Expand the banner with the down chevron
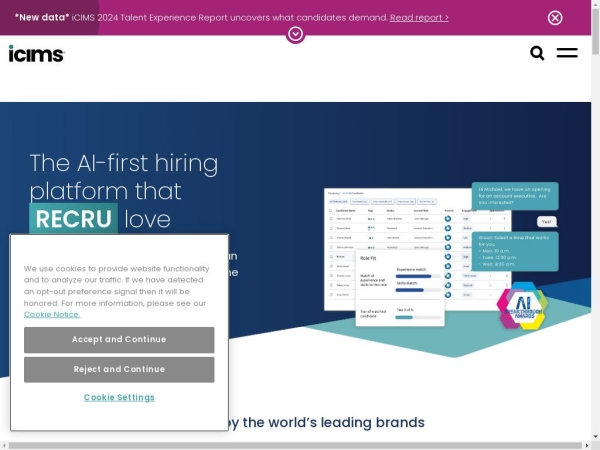Image resolution: width=600 pixels, height=450 pixels. coord(295,34)
